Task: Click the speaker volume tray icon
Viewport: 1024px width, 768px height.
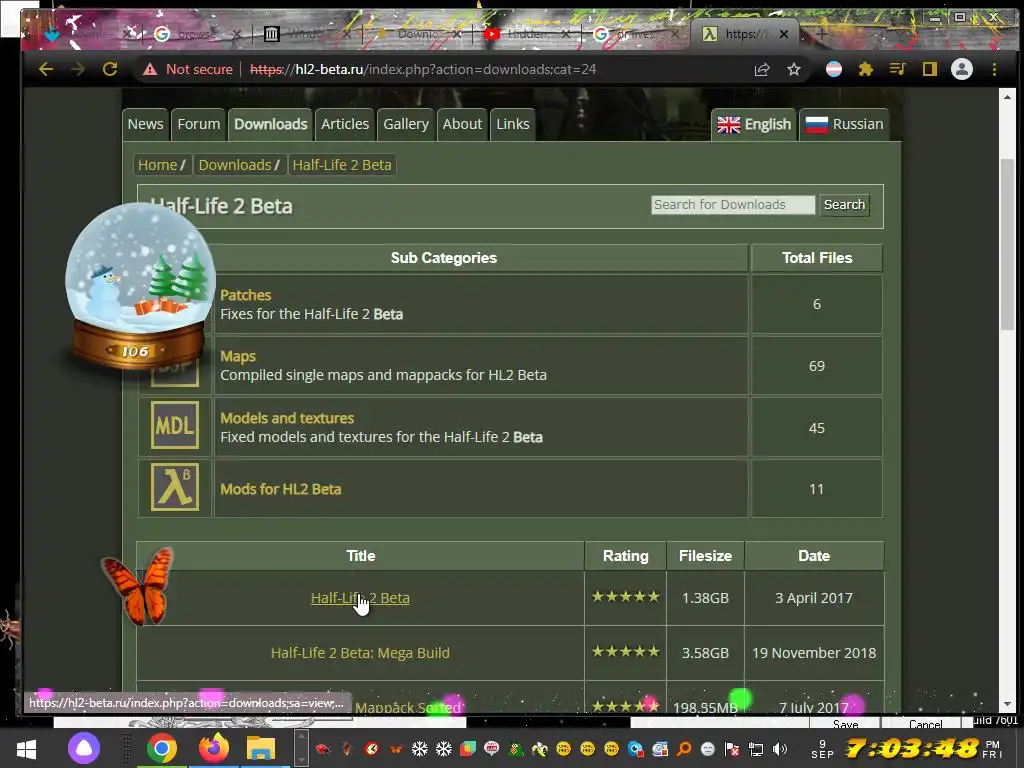Action: pos(780,749)
